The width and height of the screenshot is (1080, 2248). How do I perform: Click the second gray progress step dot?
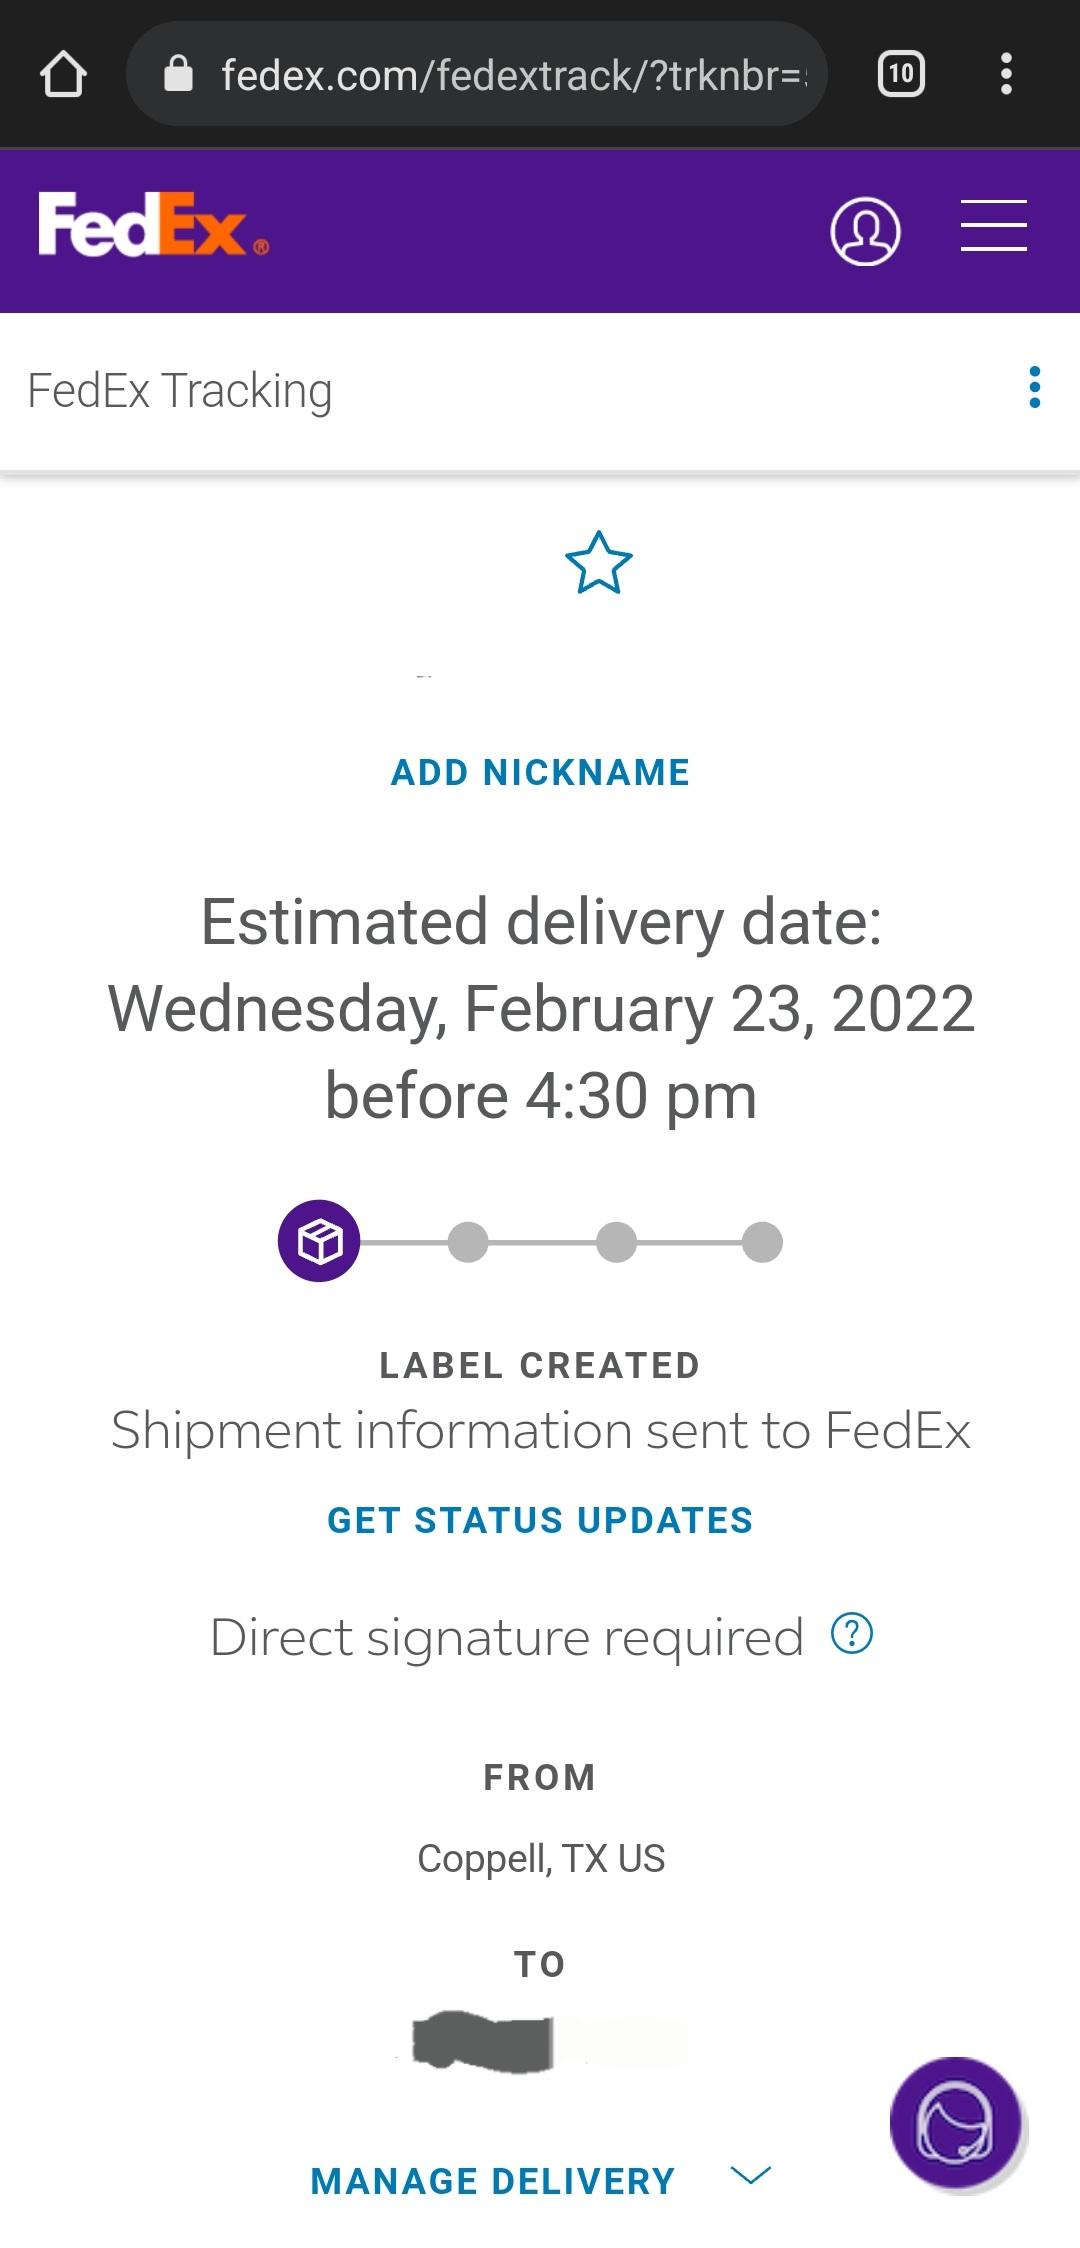[468, 1242]
